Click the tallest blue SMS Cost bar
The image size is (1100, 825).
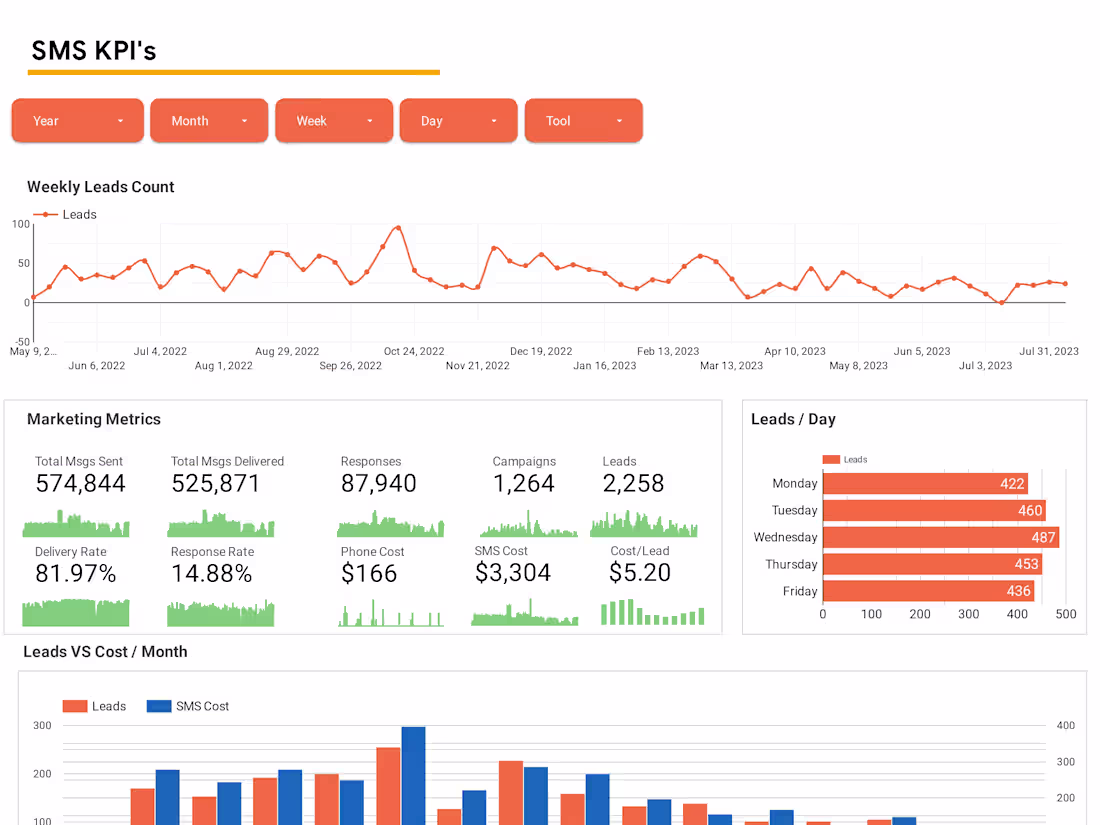413,776
